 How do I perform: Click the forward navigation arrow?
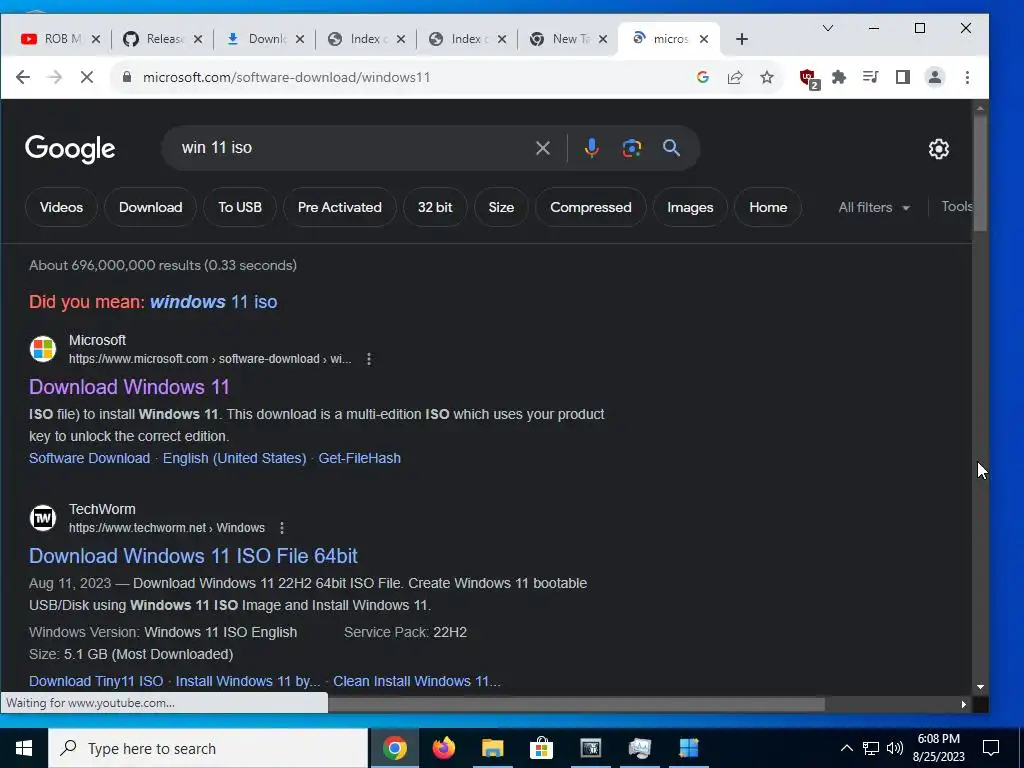click(55, 77)
